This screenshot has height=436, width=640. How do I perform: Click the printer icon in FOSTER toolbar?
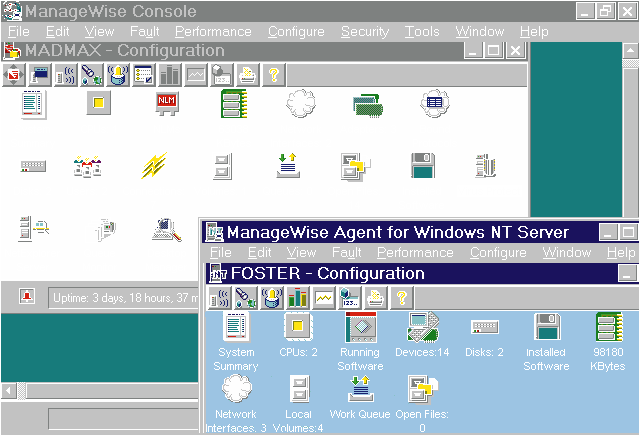tap(376, 298)
